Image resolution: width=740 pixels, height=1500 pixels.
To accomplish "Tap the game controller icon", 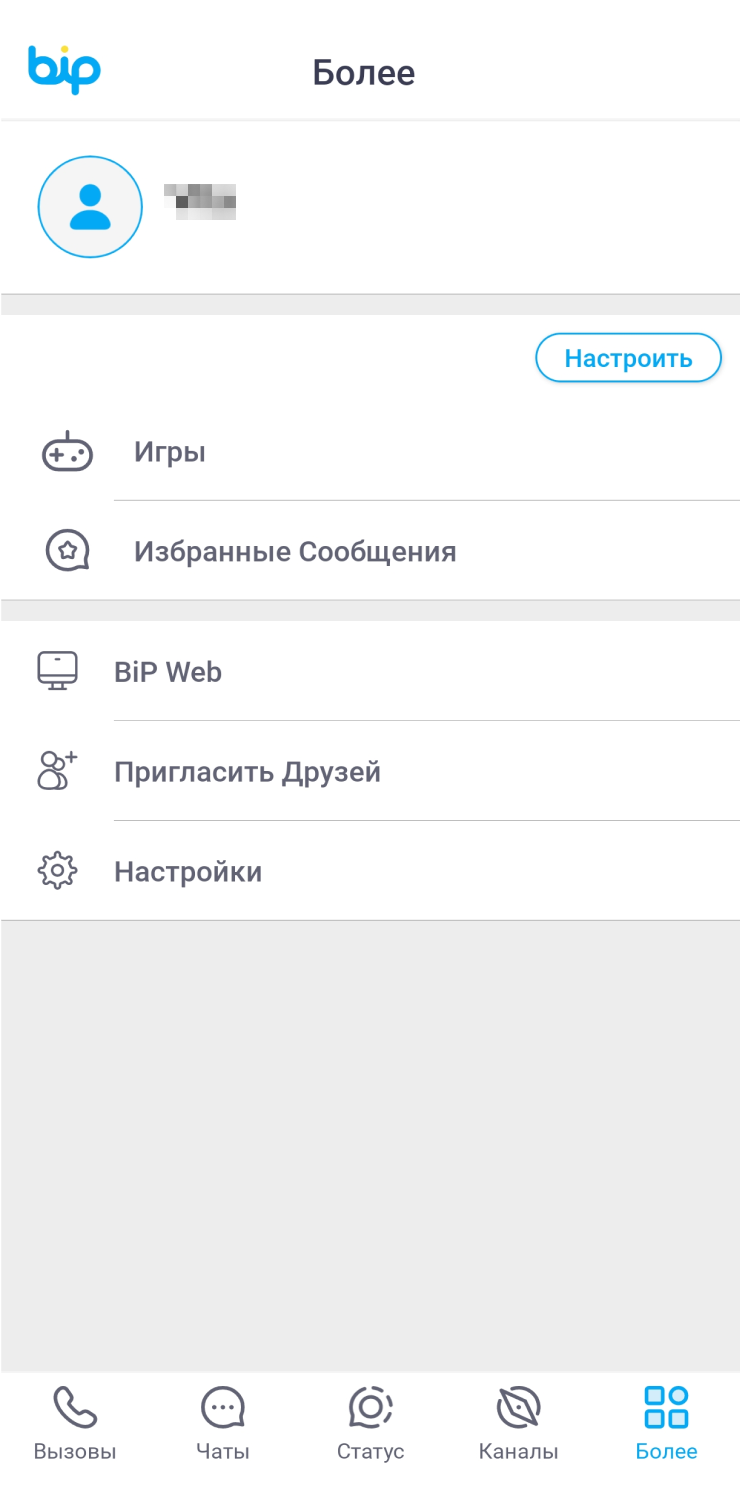I will tap(67, 452).
